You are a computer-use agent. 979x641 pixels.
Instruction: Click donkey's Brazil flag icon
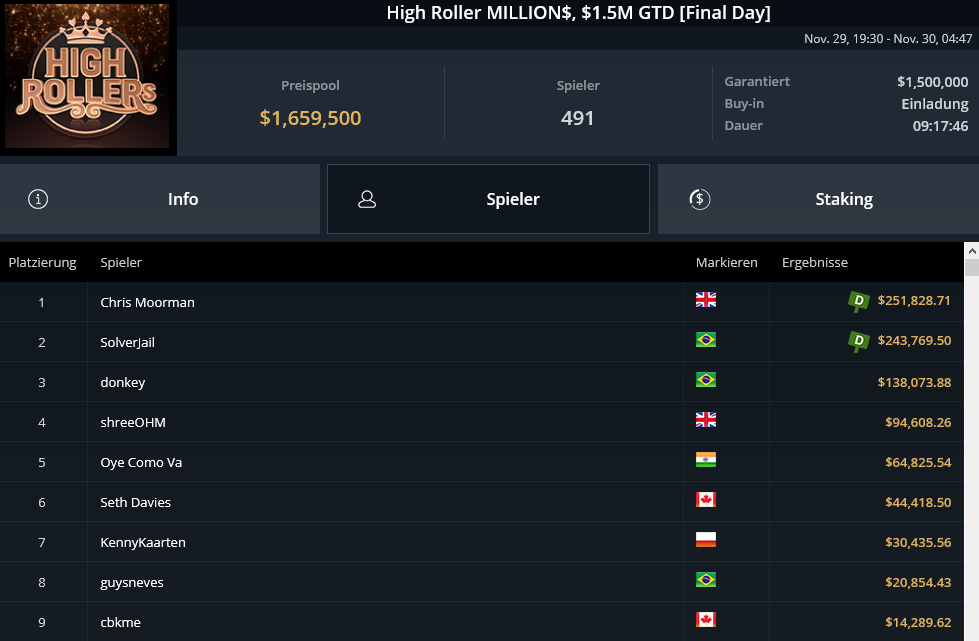[x=706, y=380]
